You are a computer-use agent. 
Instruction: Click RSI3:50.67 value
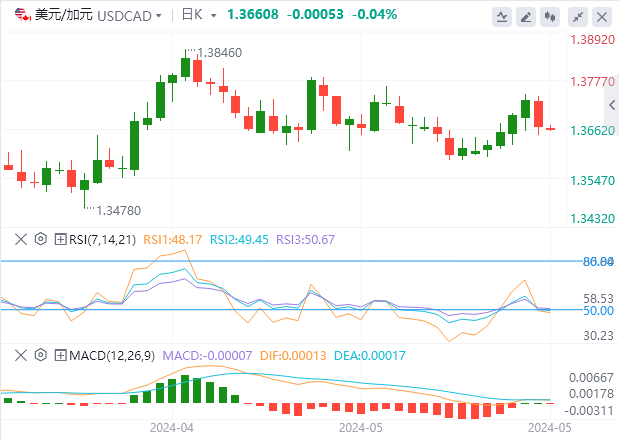point(306,240)
